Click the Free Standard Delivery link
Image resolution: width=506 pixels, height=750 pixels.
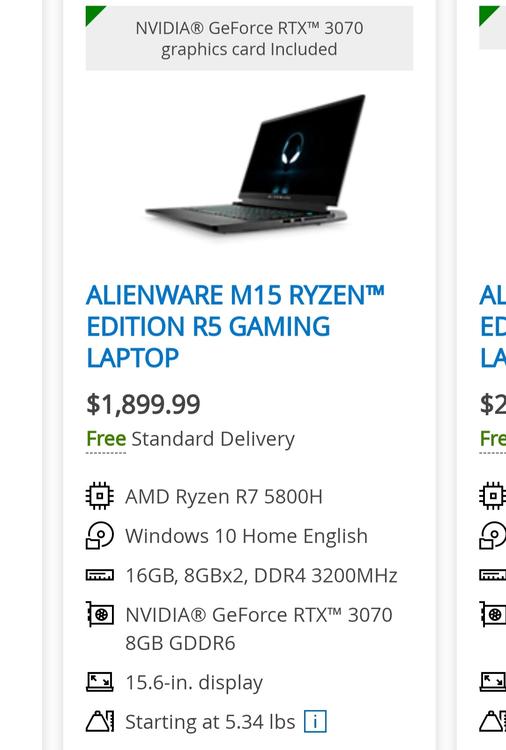coord(190,439)
